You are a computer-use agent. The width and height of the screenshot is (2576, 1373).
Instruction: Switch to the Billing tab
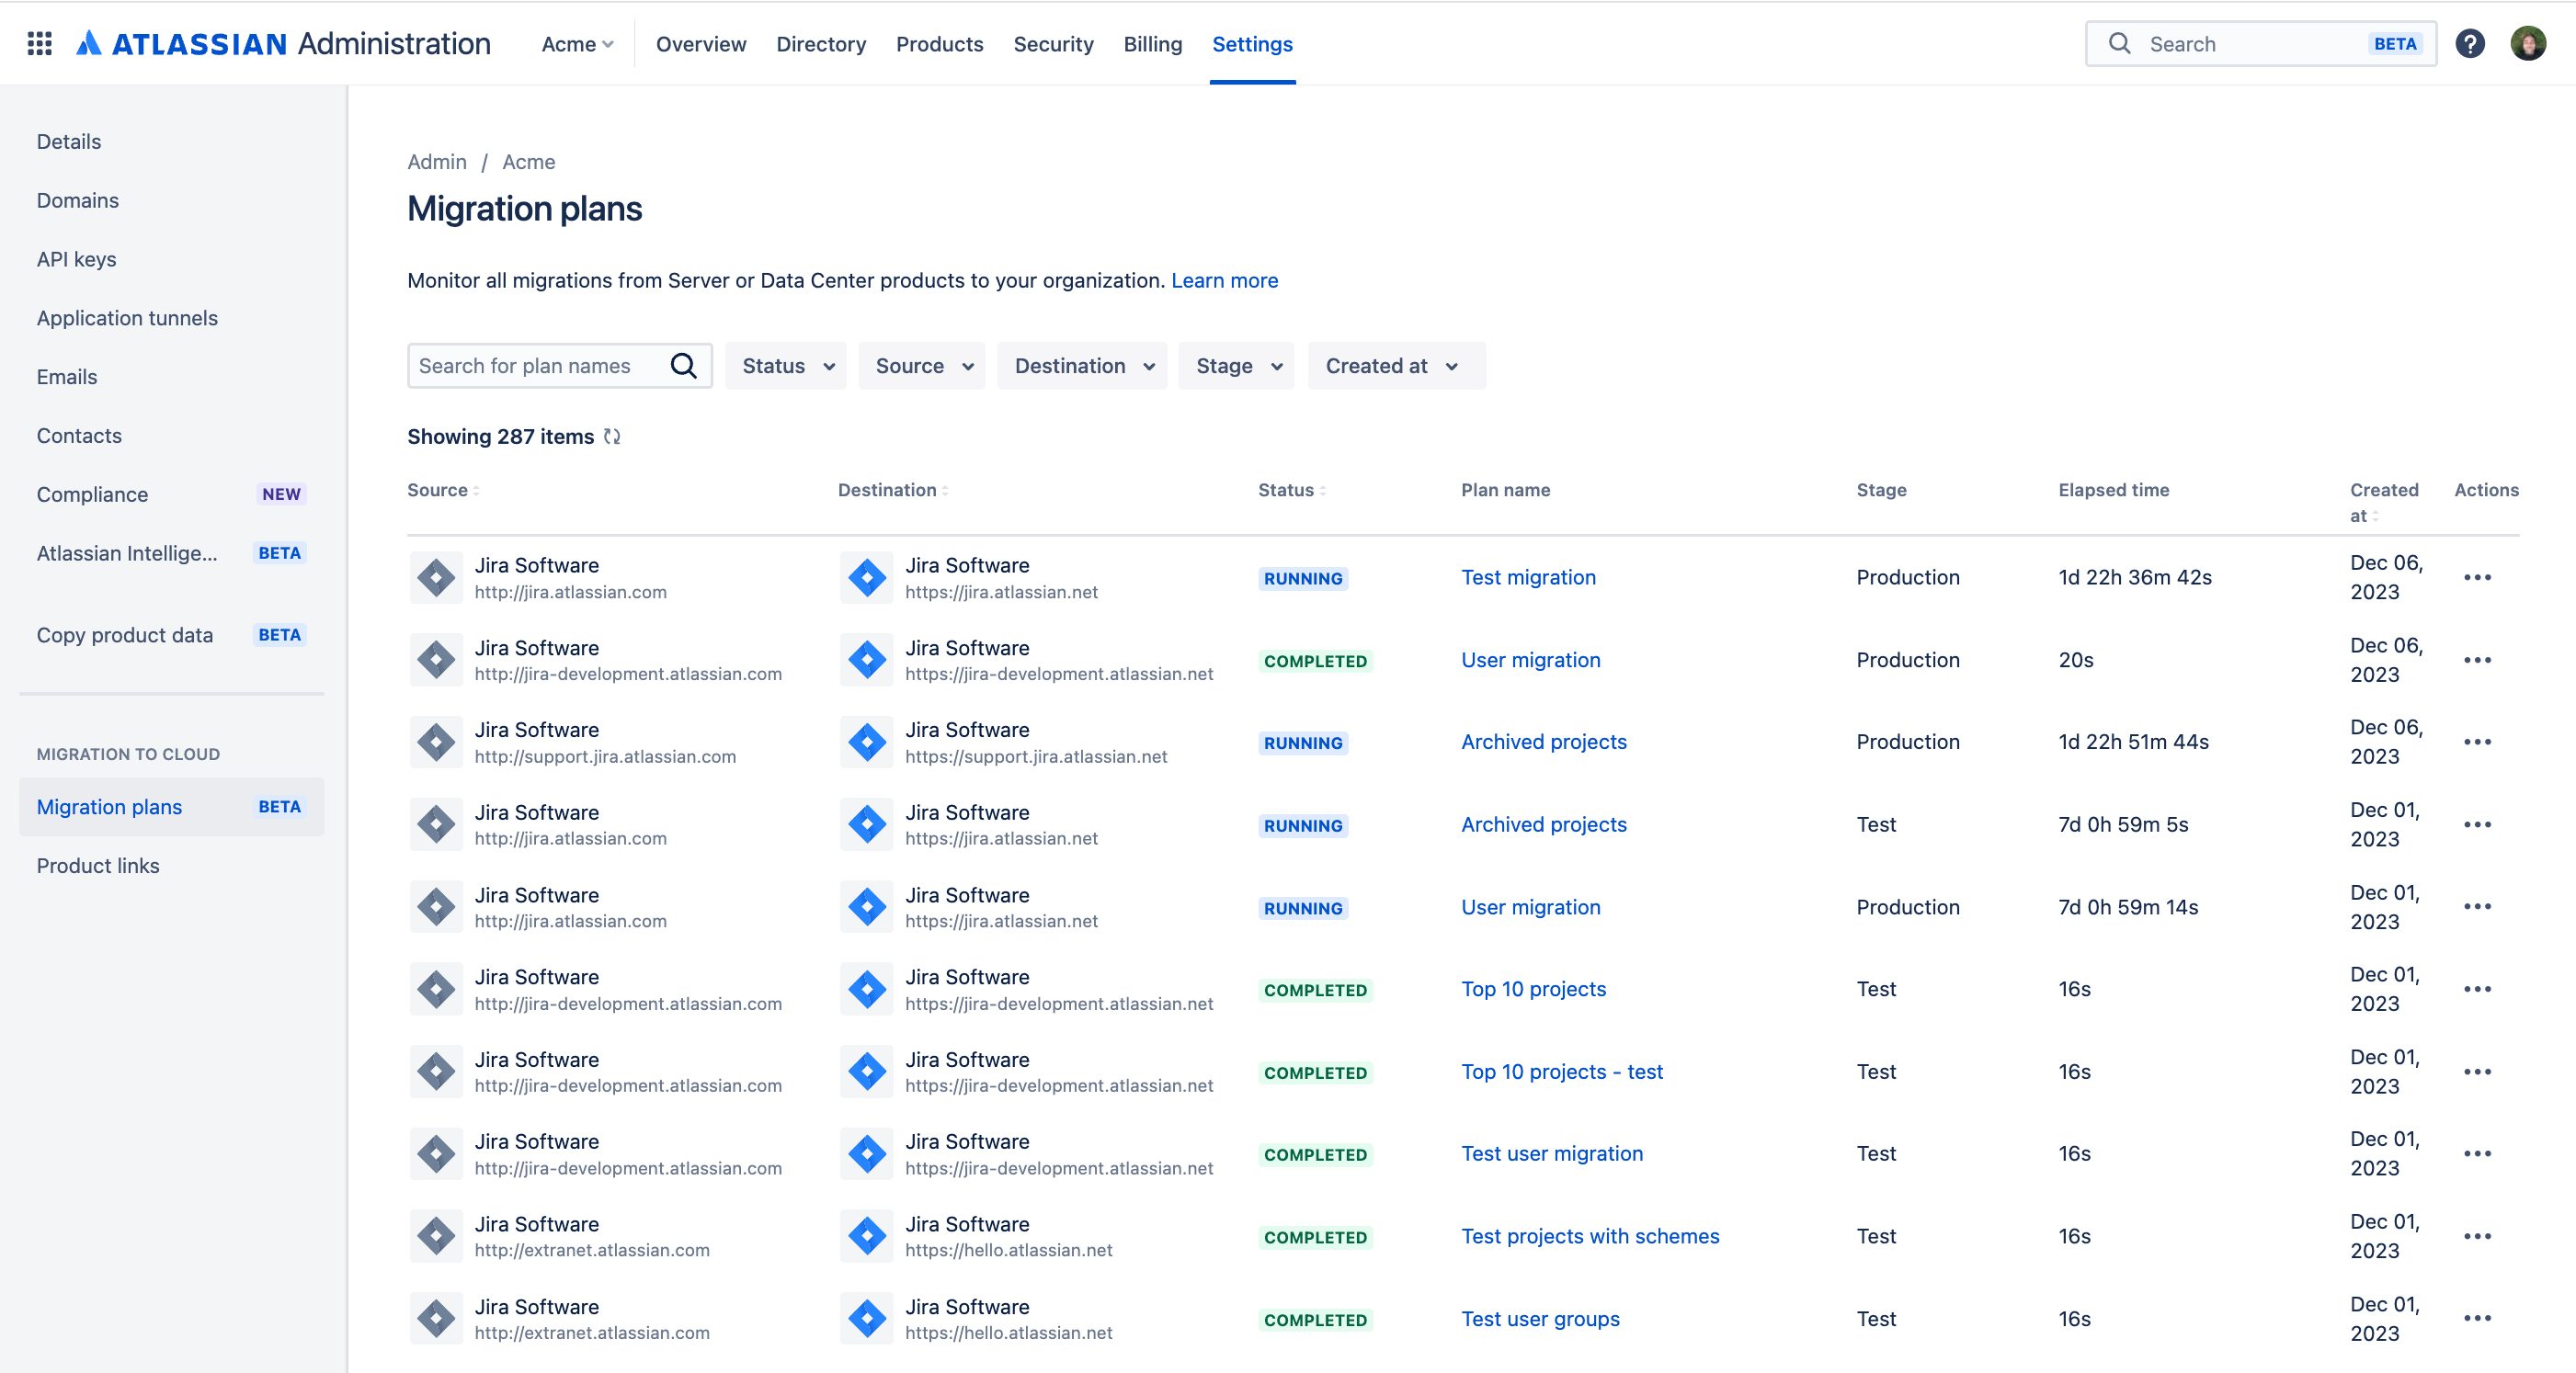[1152, 43]
